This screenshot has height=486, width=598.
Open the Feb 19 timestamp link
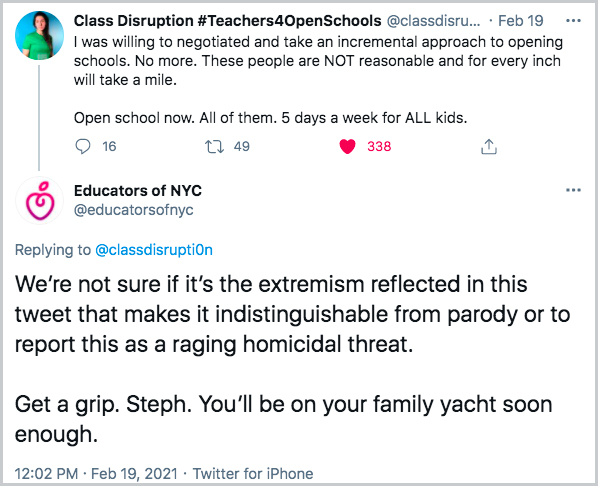click(521, 21)
